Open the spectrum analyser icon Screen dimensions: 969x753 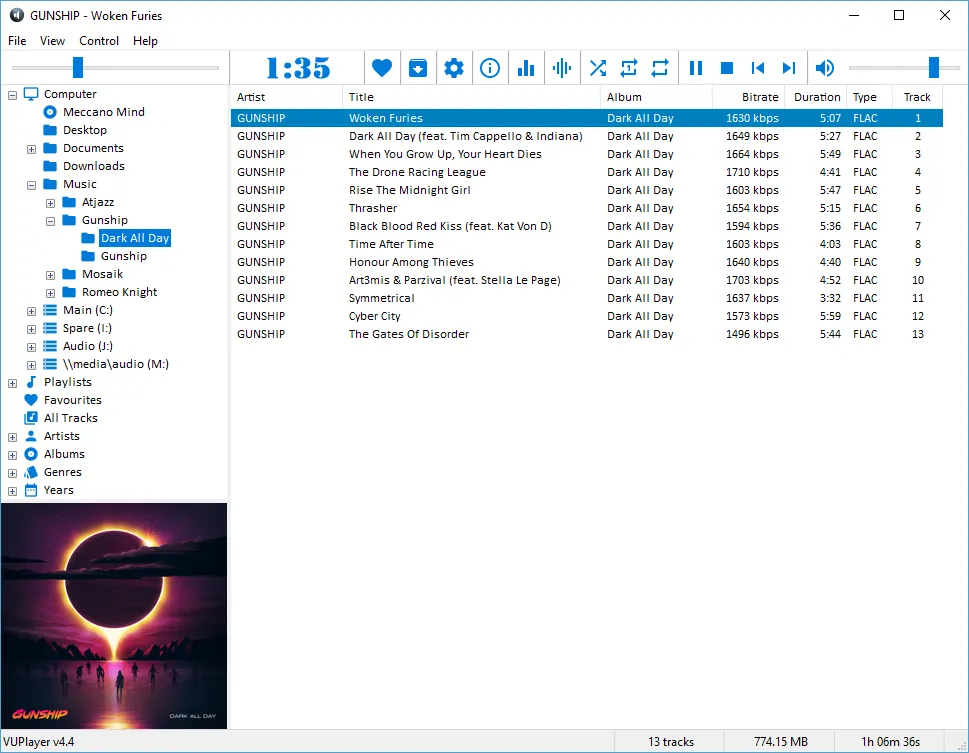(x=525, y=67)
